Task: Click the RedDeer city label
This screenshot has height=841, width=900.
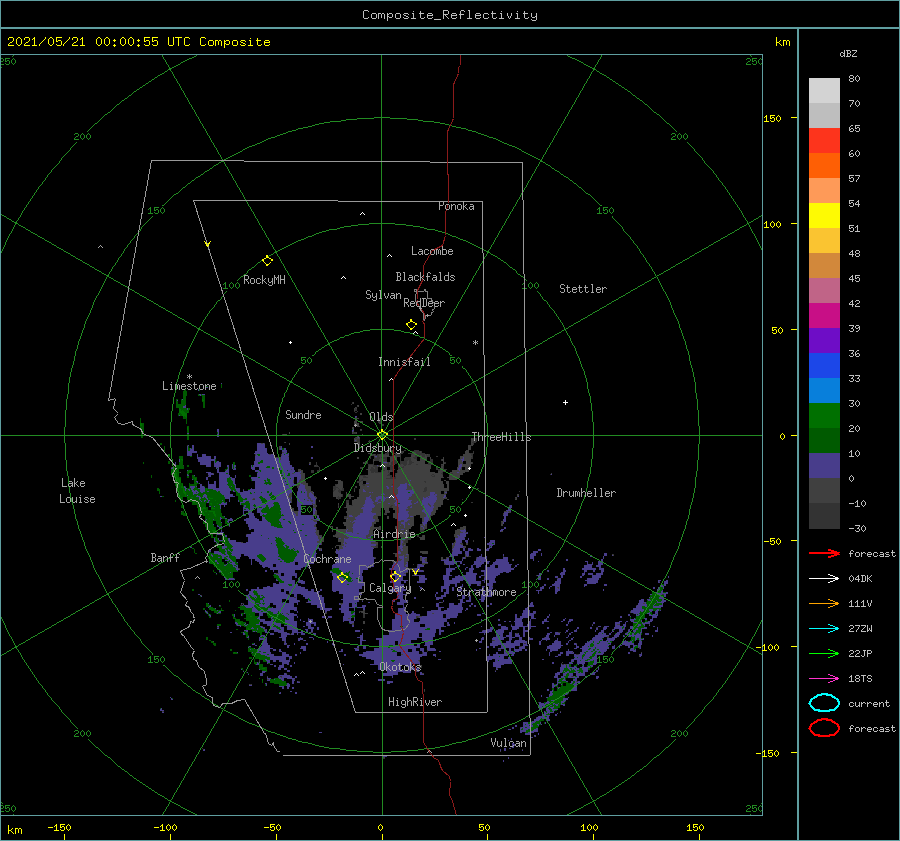Action: [x=424, y=303]
